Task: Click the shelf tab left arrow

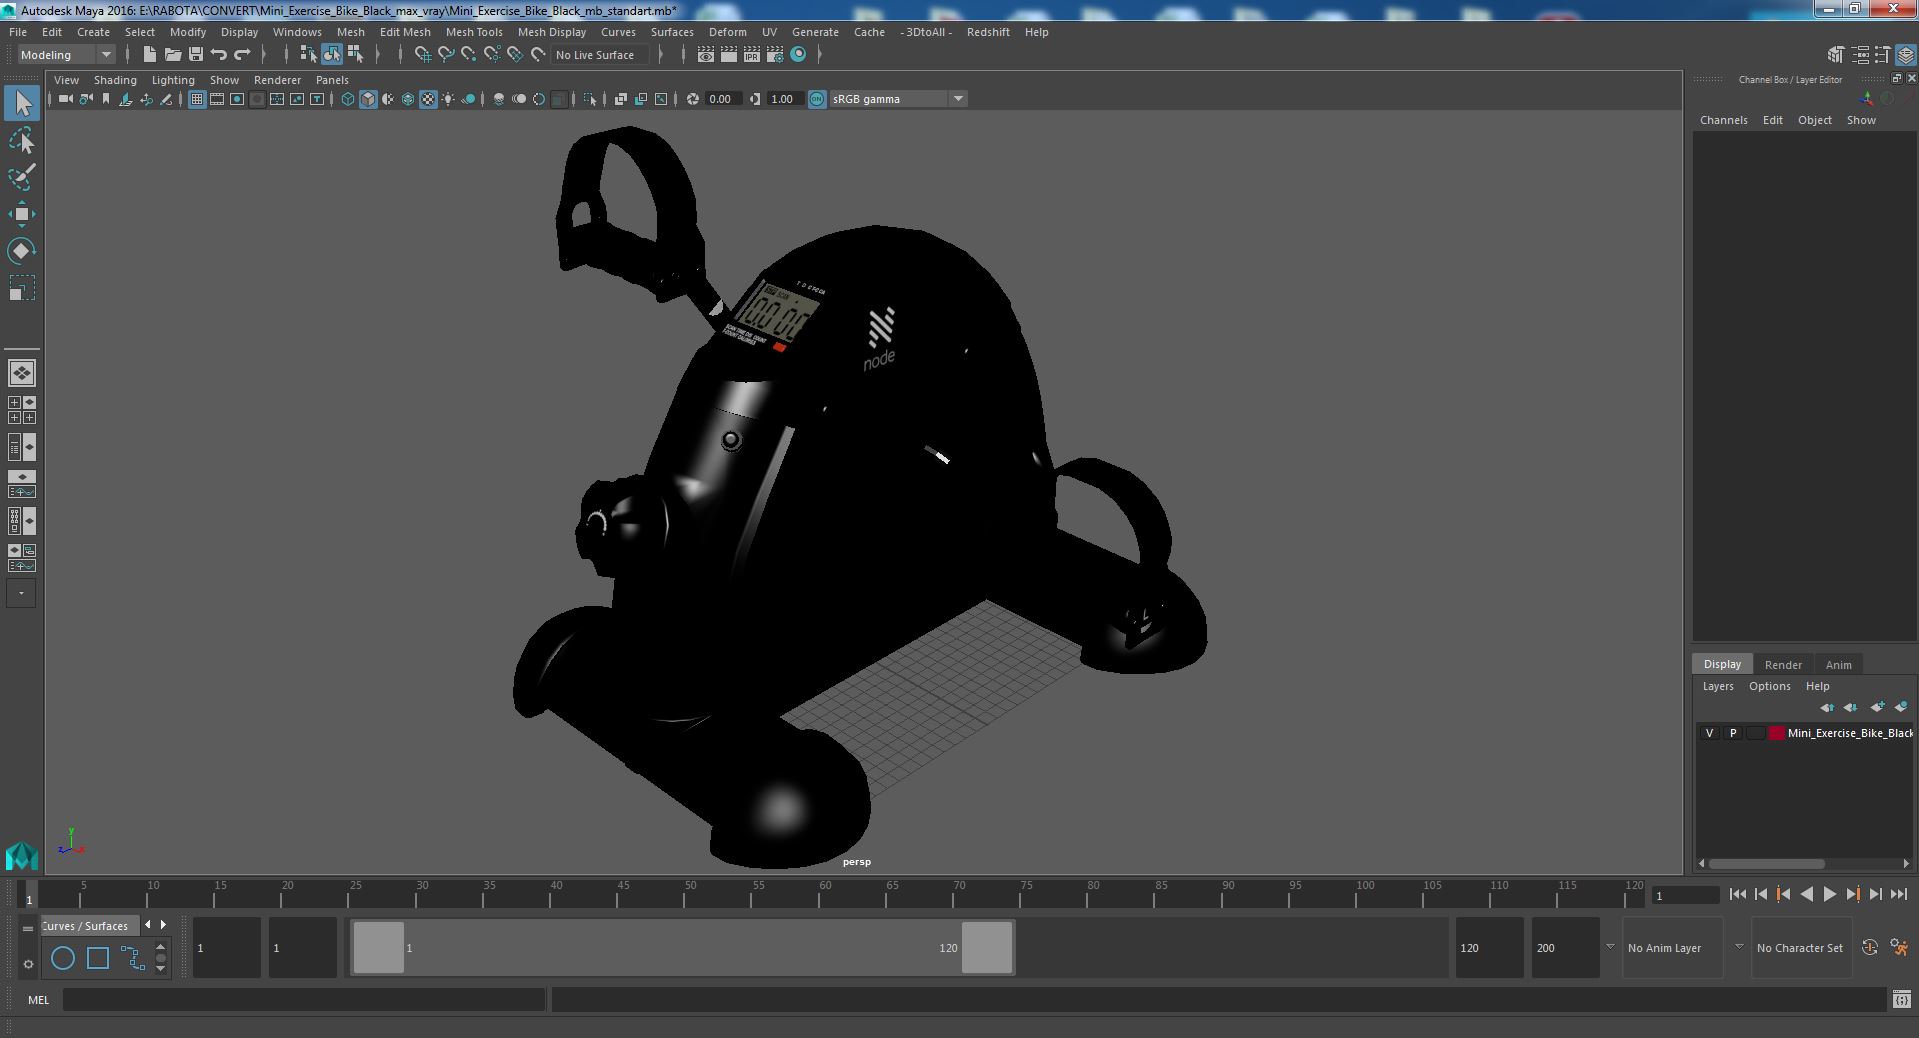Action: pyautogui.click(x=148, y=925)
